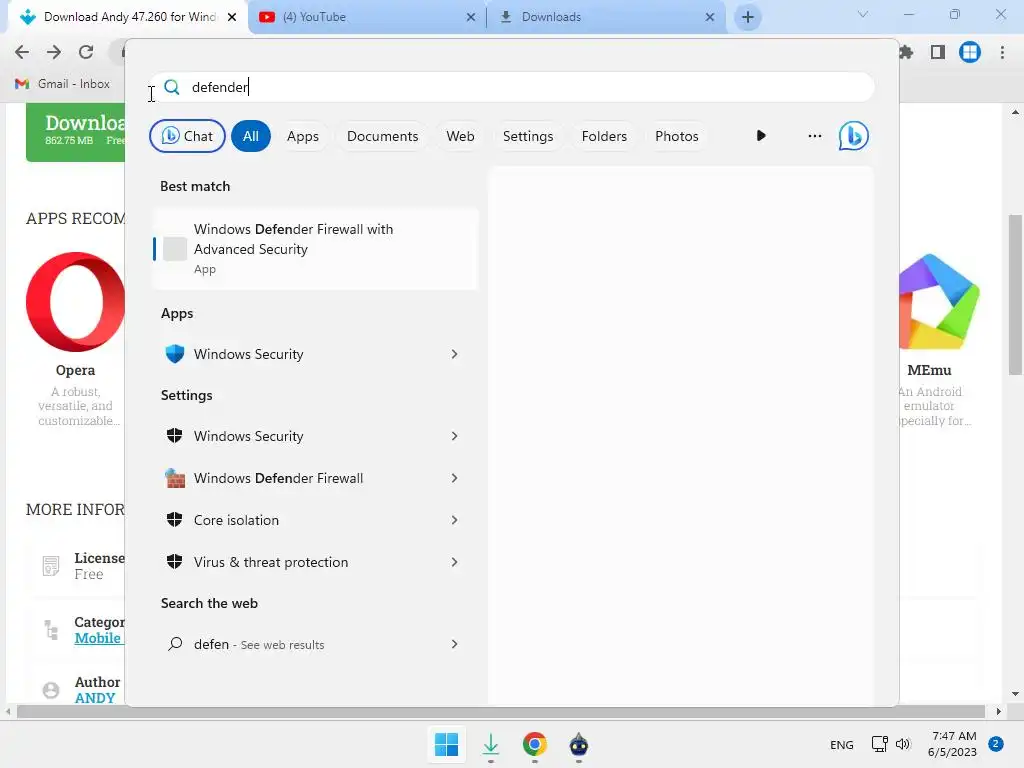Open Chrome three-dot menu
This screenshot has width=1024, height=768.
coord(1002,52)
